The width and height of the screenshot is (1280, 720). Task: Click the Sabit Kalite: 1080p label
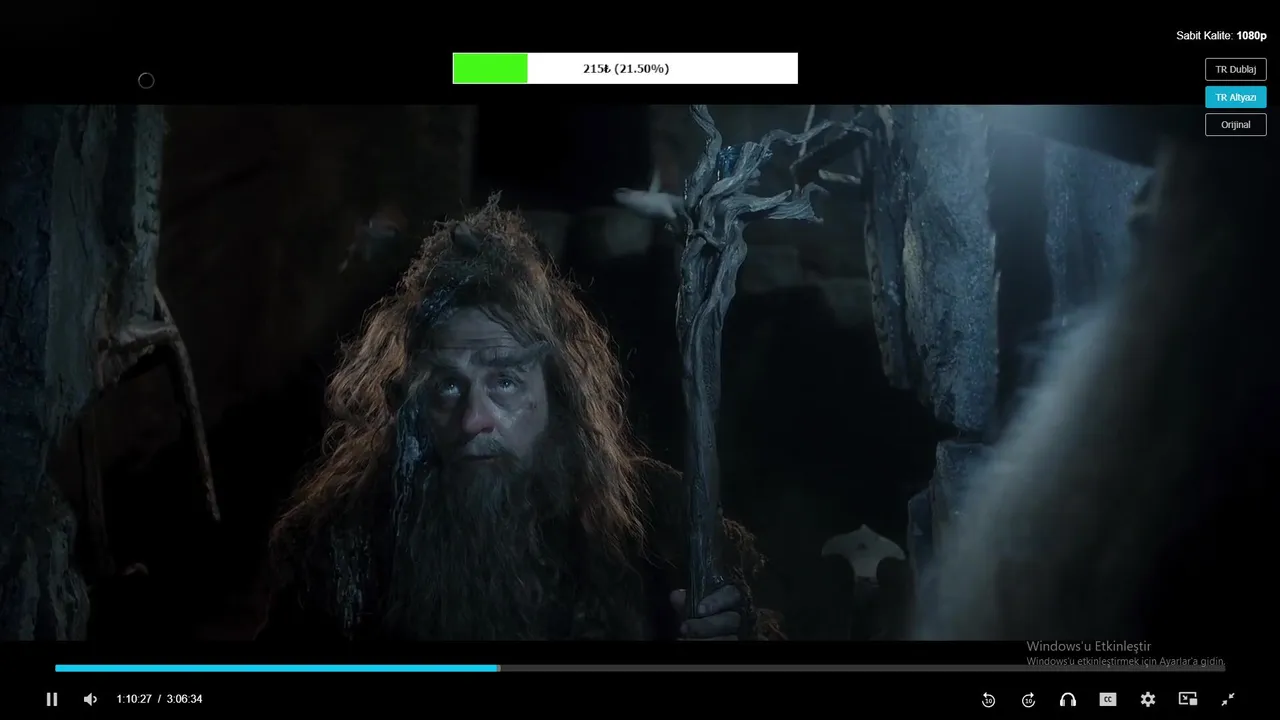[x=1221, y=35]
